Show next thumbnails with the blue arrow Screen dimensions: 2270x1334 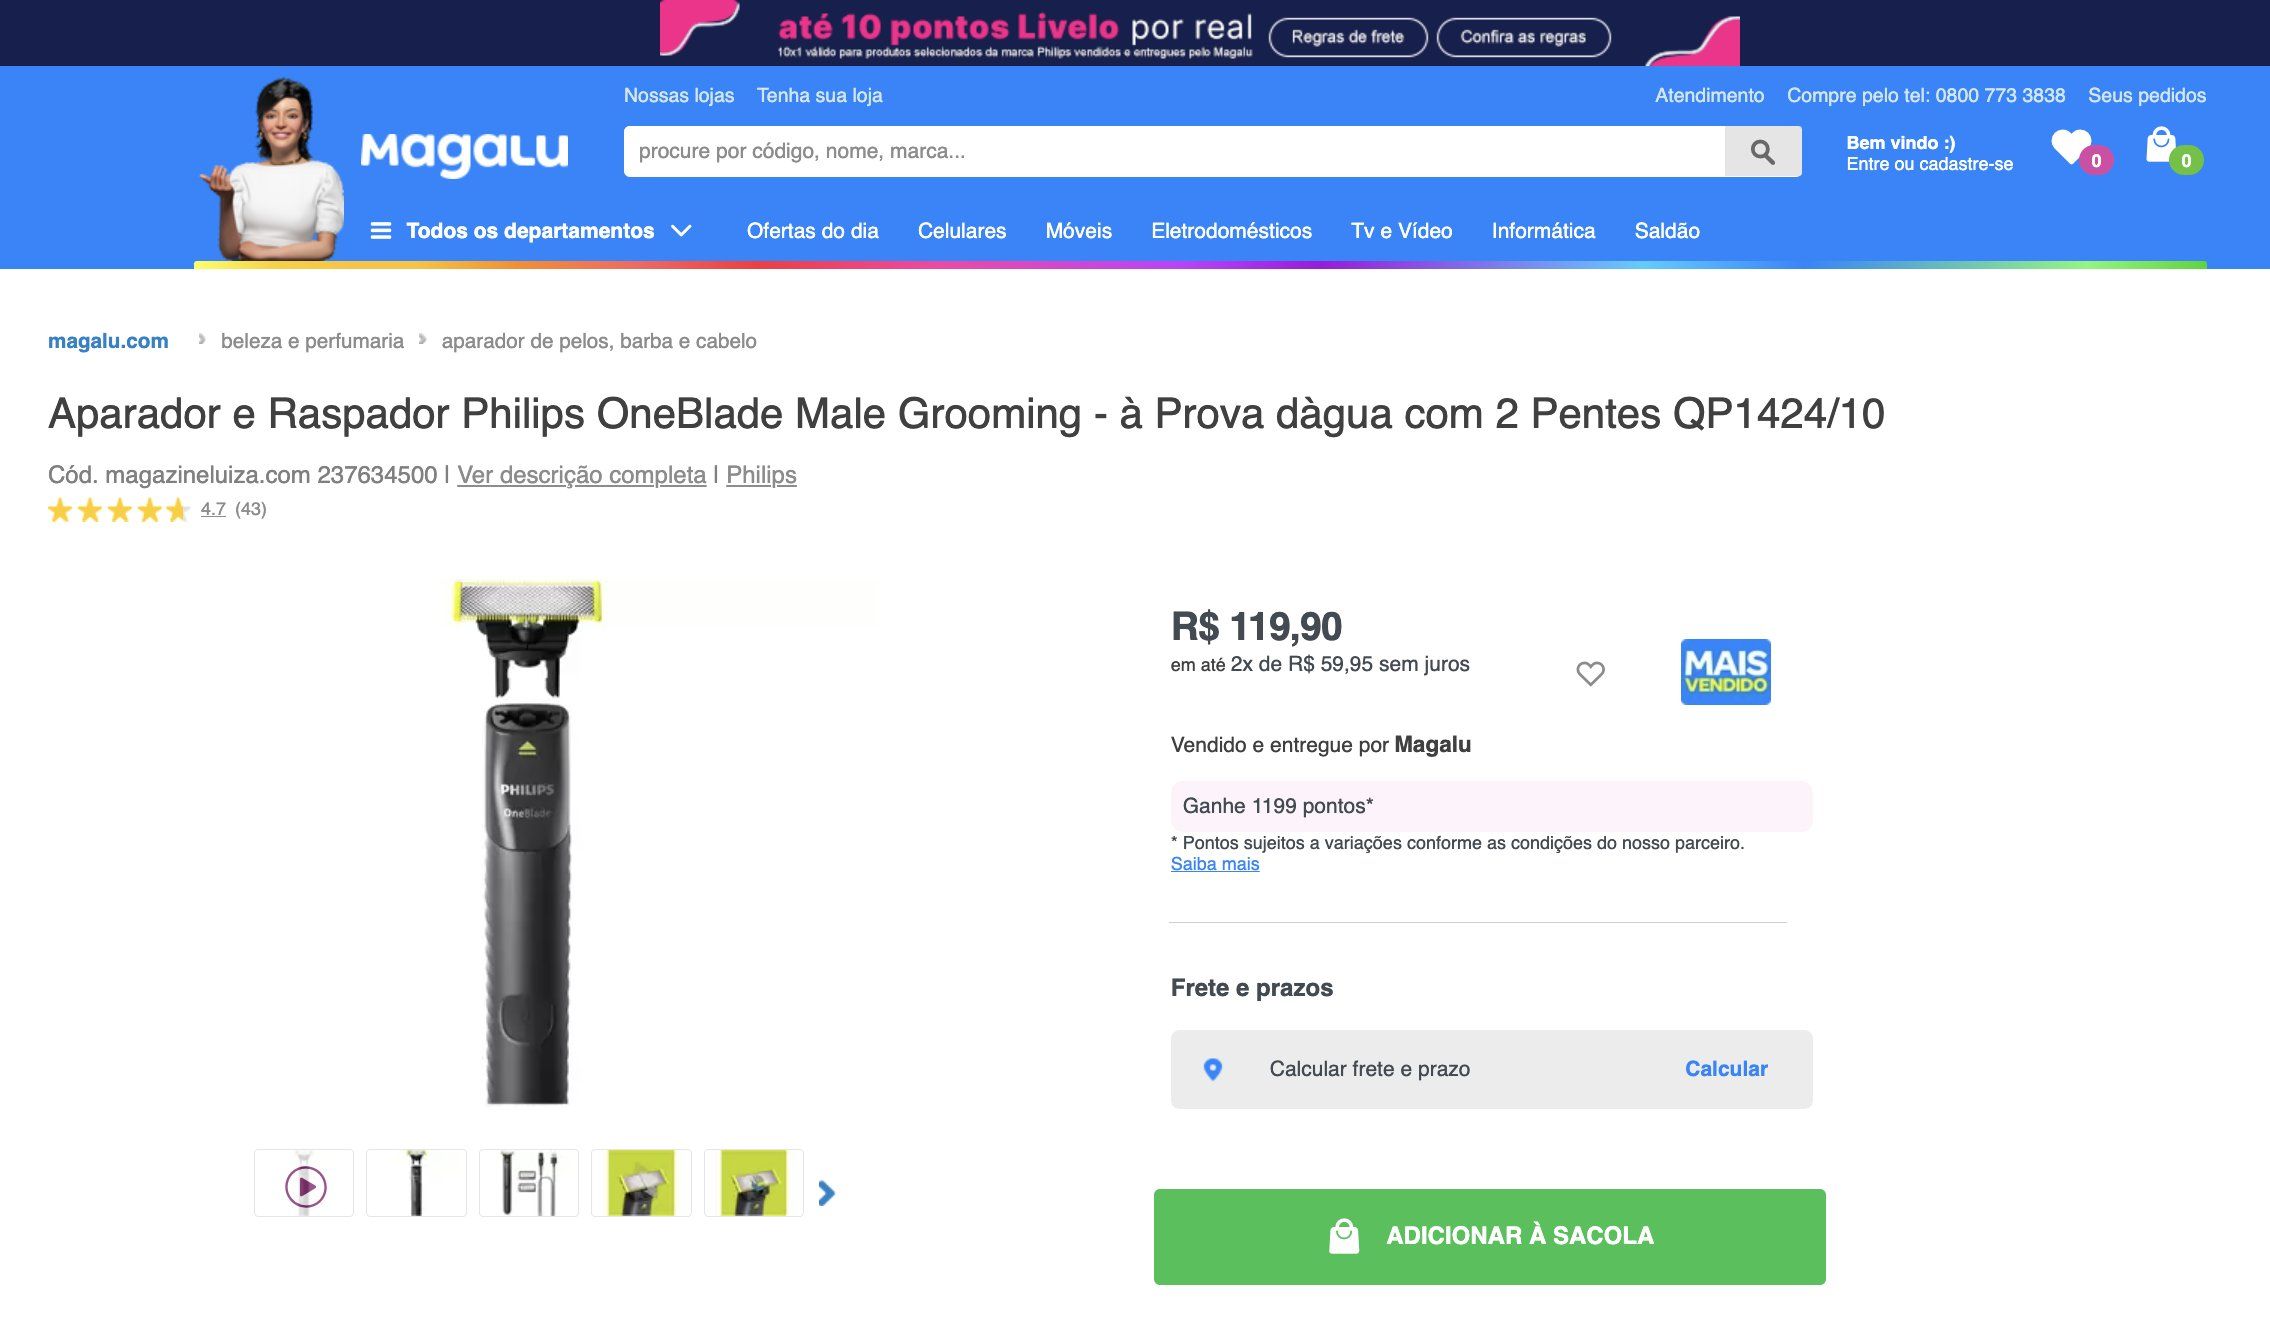click(826, 1193)
